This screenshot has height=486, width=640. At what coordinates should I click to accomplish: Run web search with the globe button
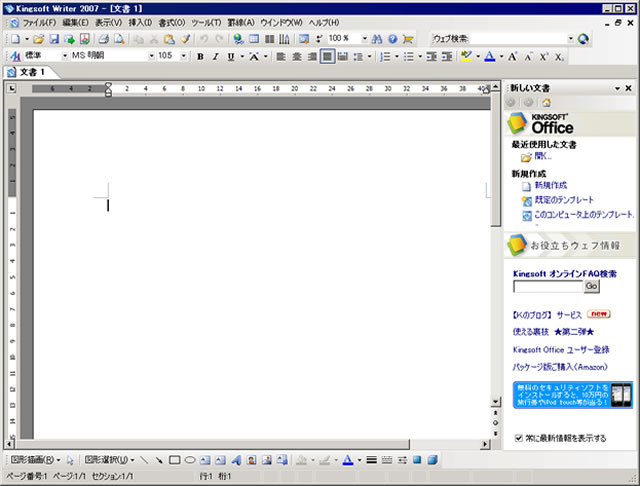[x=584, y=39]
